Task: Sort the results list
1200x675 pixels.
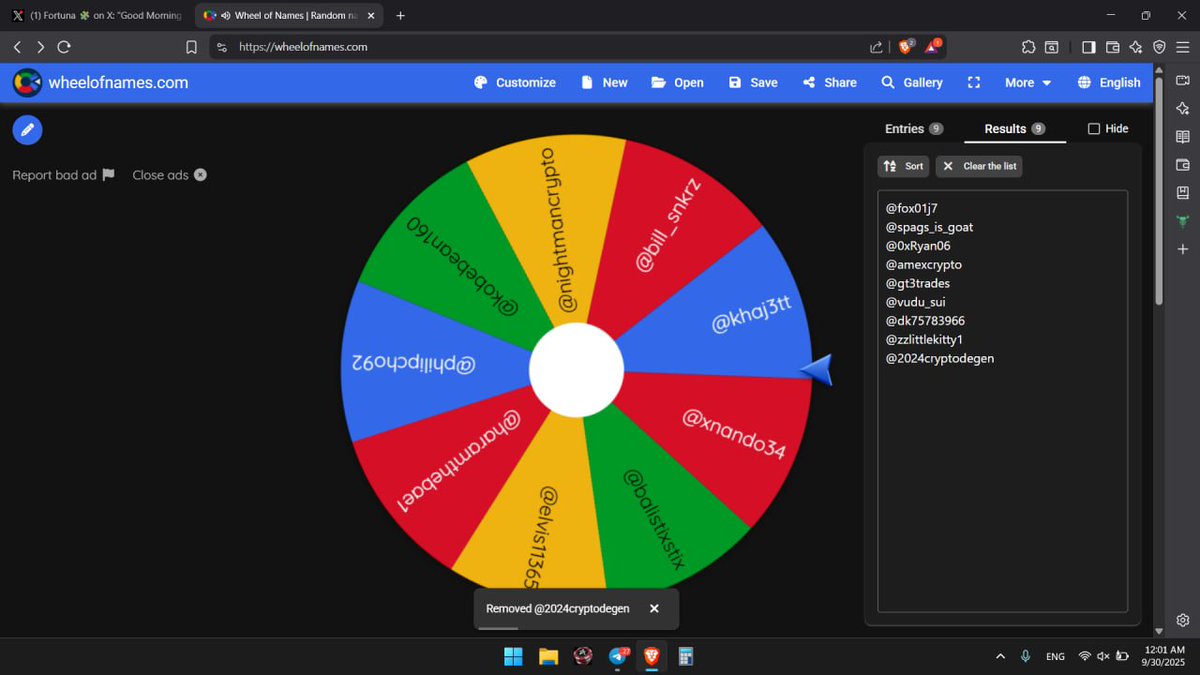Action: click(903, 166)
